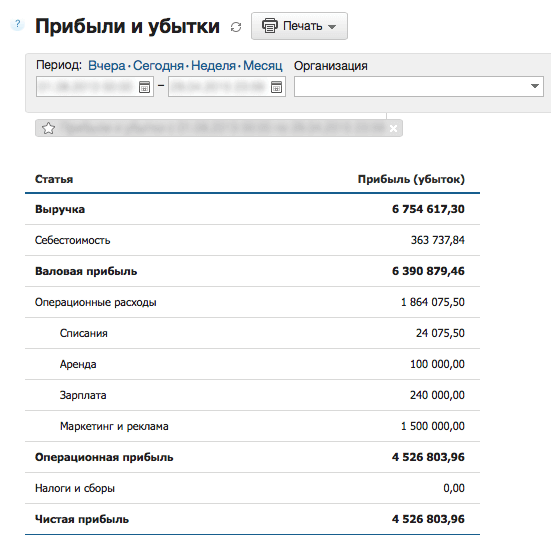Click the Прибыли и убытки page title
This screenshot has height=547, width=551.
(x=127, y=26)
